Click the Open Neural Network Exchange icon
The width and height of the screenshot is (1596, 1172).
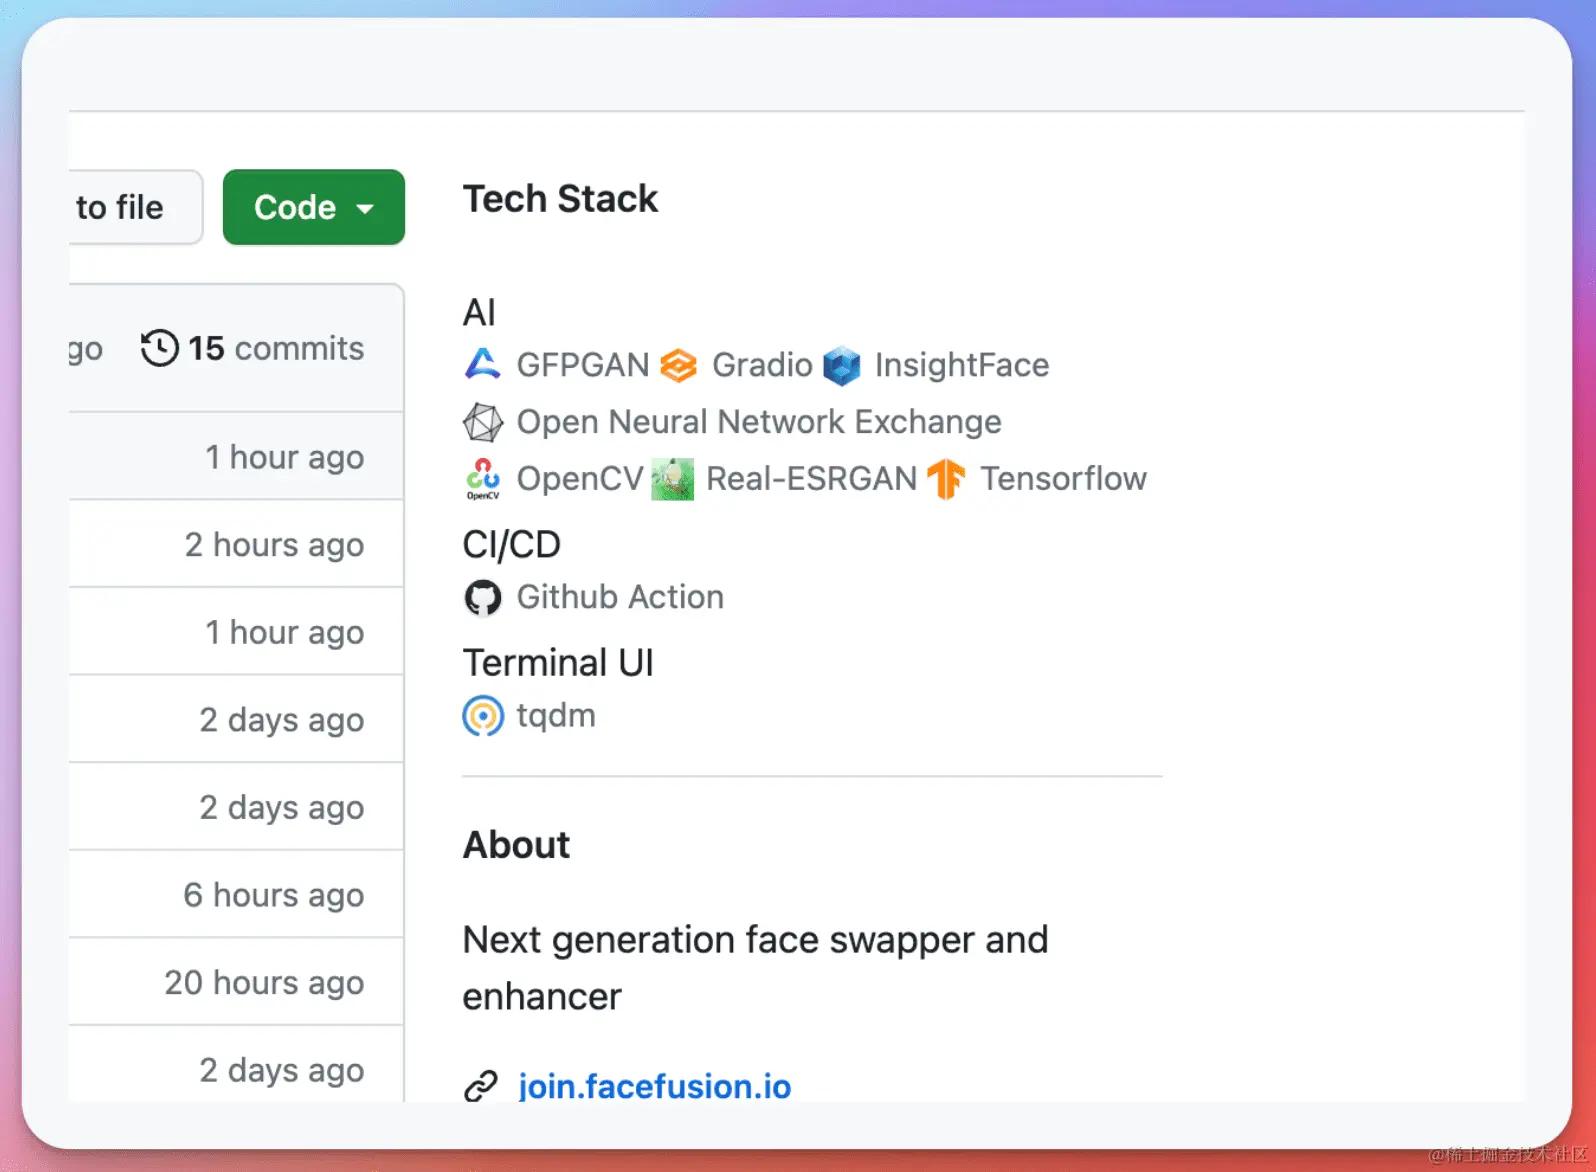(483, 422)
